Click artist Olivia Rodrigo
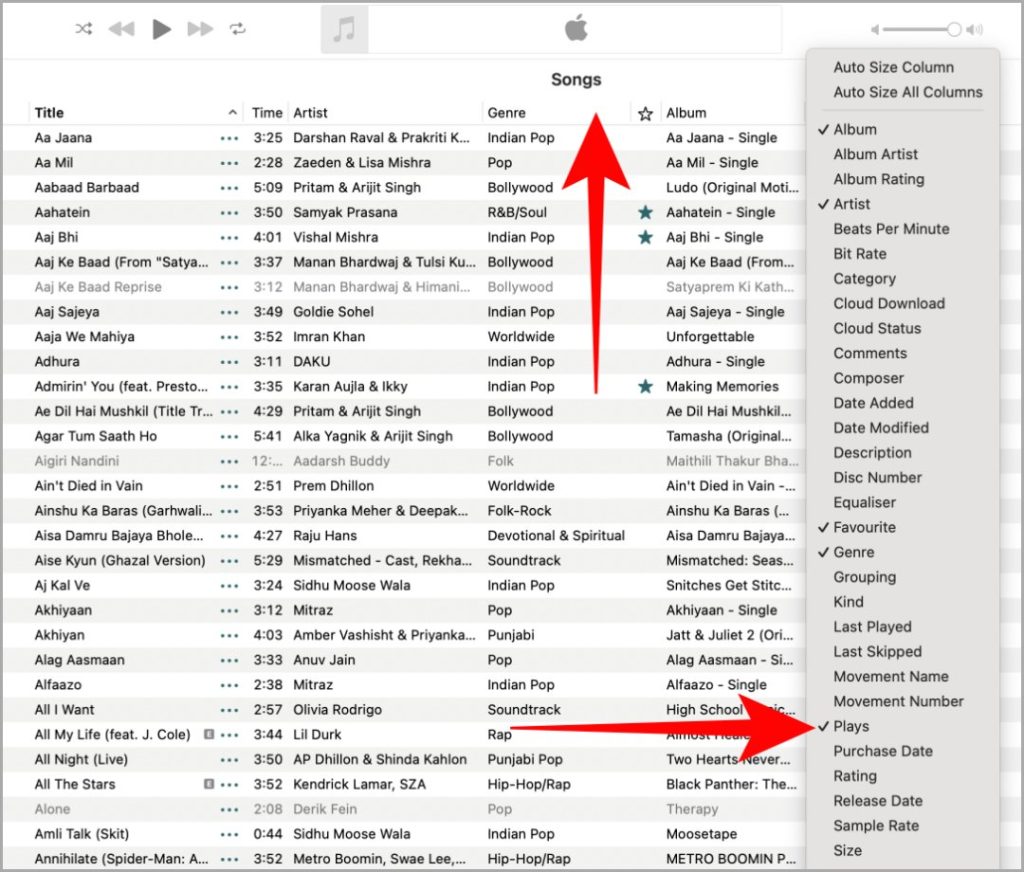Screen dimensions: 1024x872 pyautogui.click(x=337, y=710)
